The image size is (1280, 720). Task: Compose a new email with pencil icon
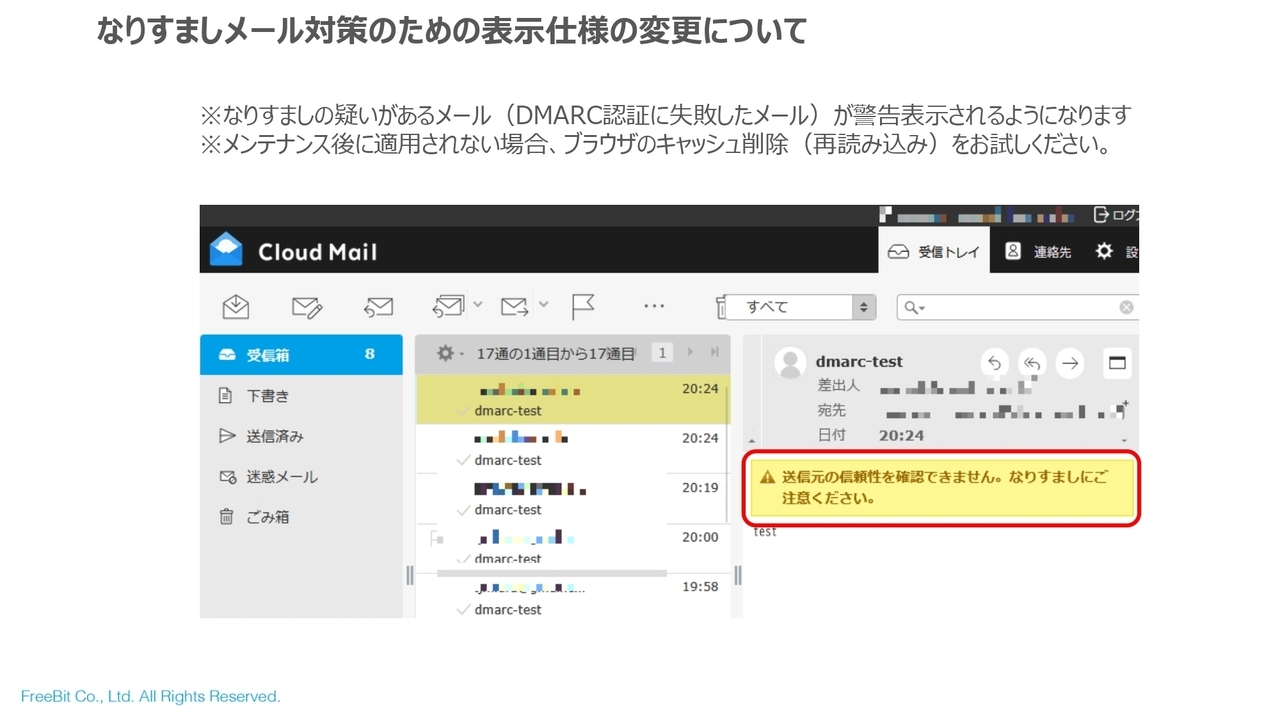[307, 307]
